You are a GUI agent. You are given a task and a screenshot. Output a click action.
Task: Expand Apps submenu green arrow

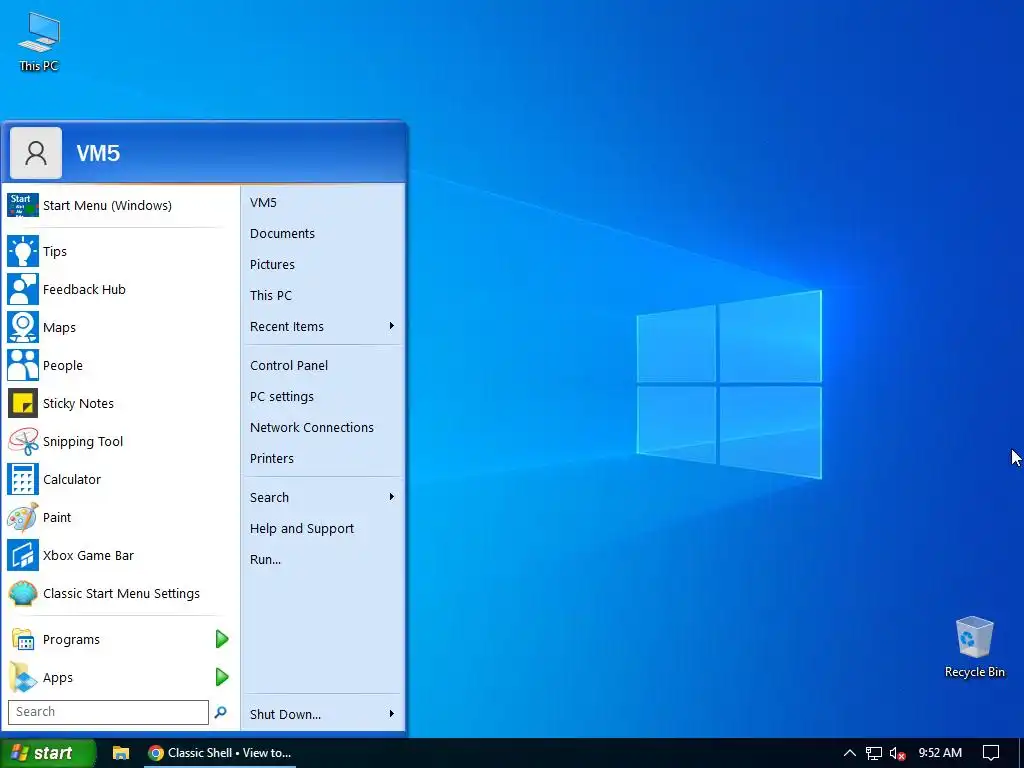coord(222,677)
